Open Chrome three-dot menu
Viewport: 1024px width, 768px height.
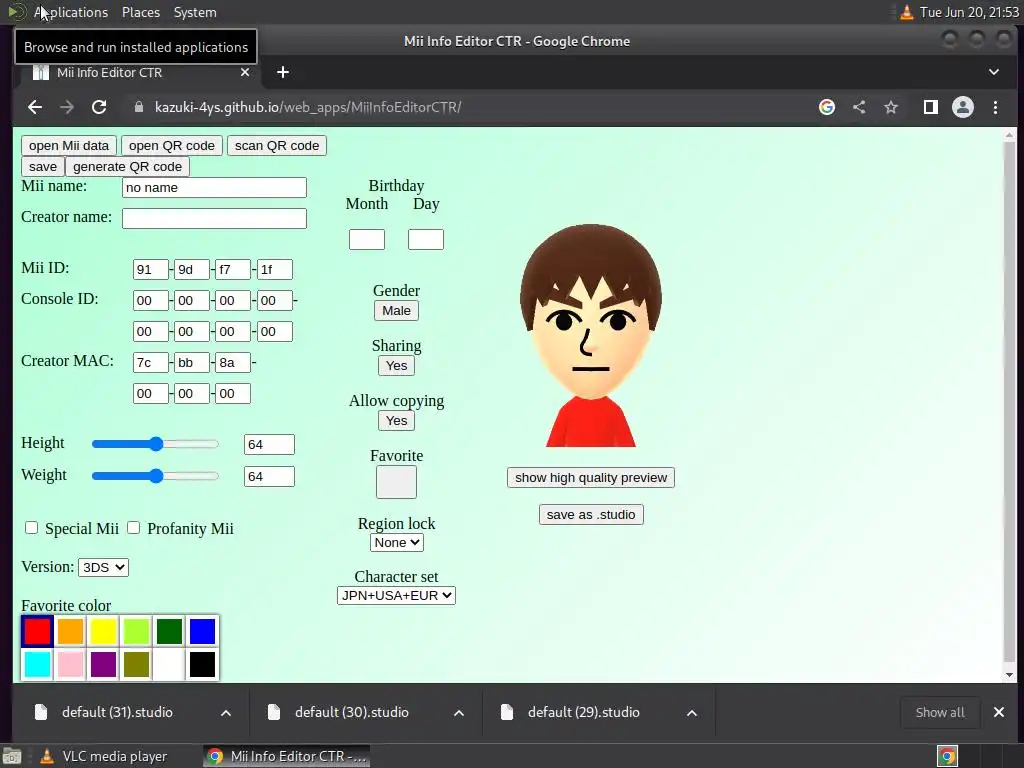(x=995, y=107)
